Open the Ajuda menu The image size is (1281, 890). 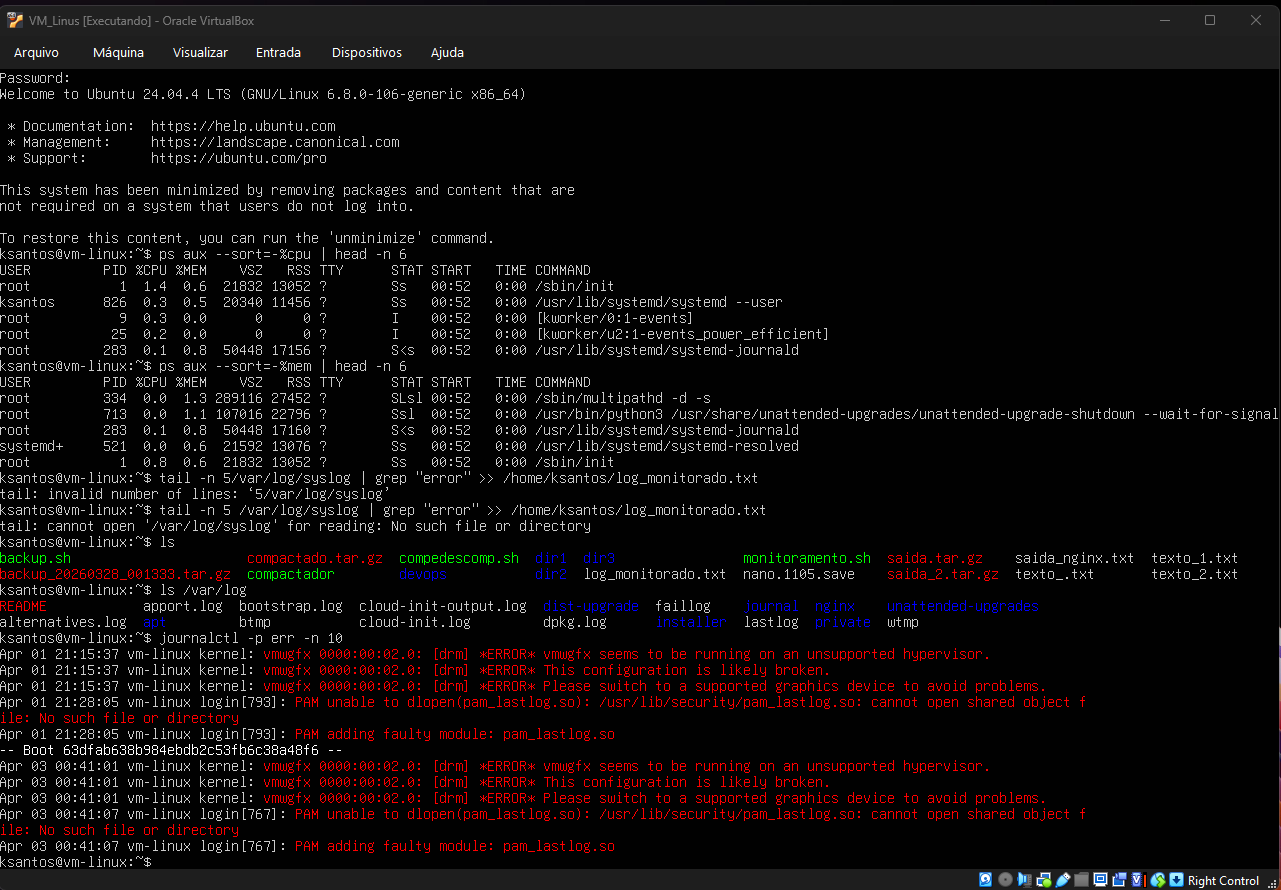[x=447, y=52]
